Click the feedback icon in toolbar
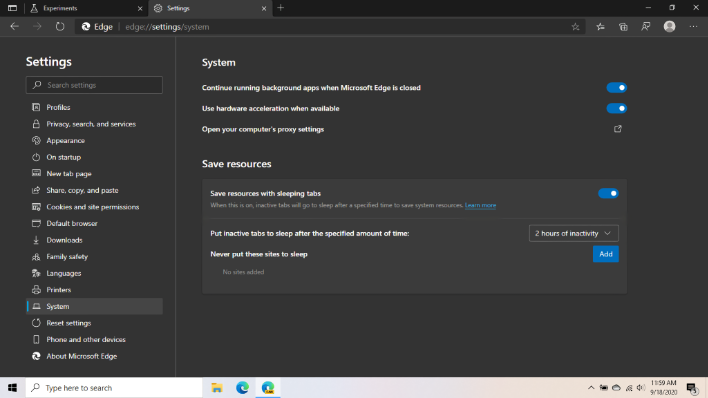 [646, 27]
